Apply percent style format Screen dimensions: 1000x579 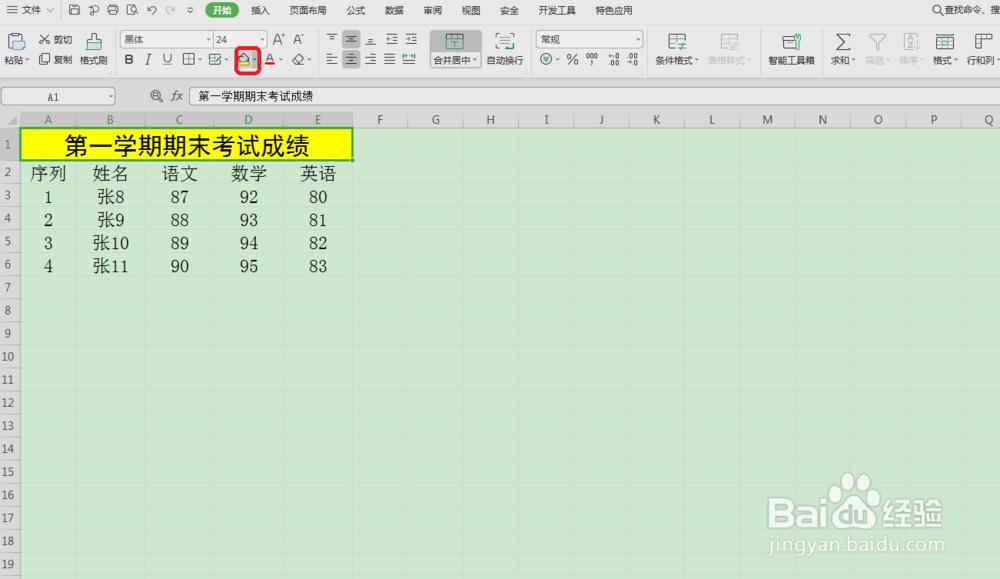tap(573, 59)
